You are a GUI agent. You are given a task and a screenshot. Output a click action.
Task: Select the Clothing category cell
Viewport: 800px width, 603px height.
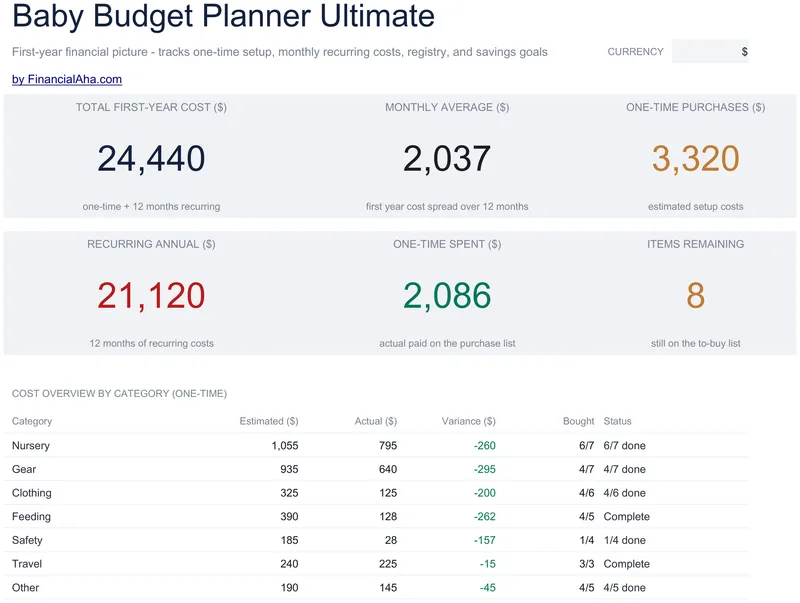[32, 493]
